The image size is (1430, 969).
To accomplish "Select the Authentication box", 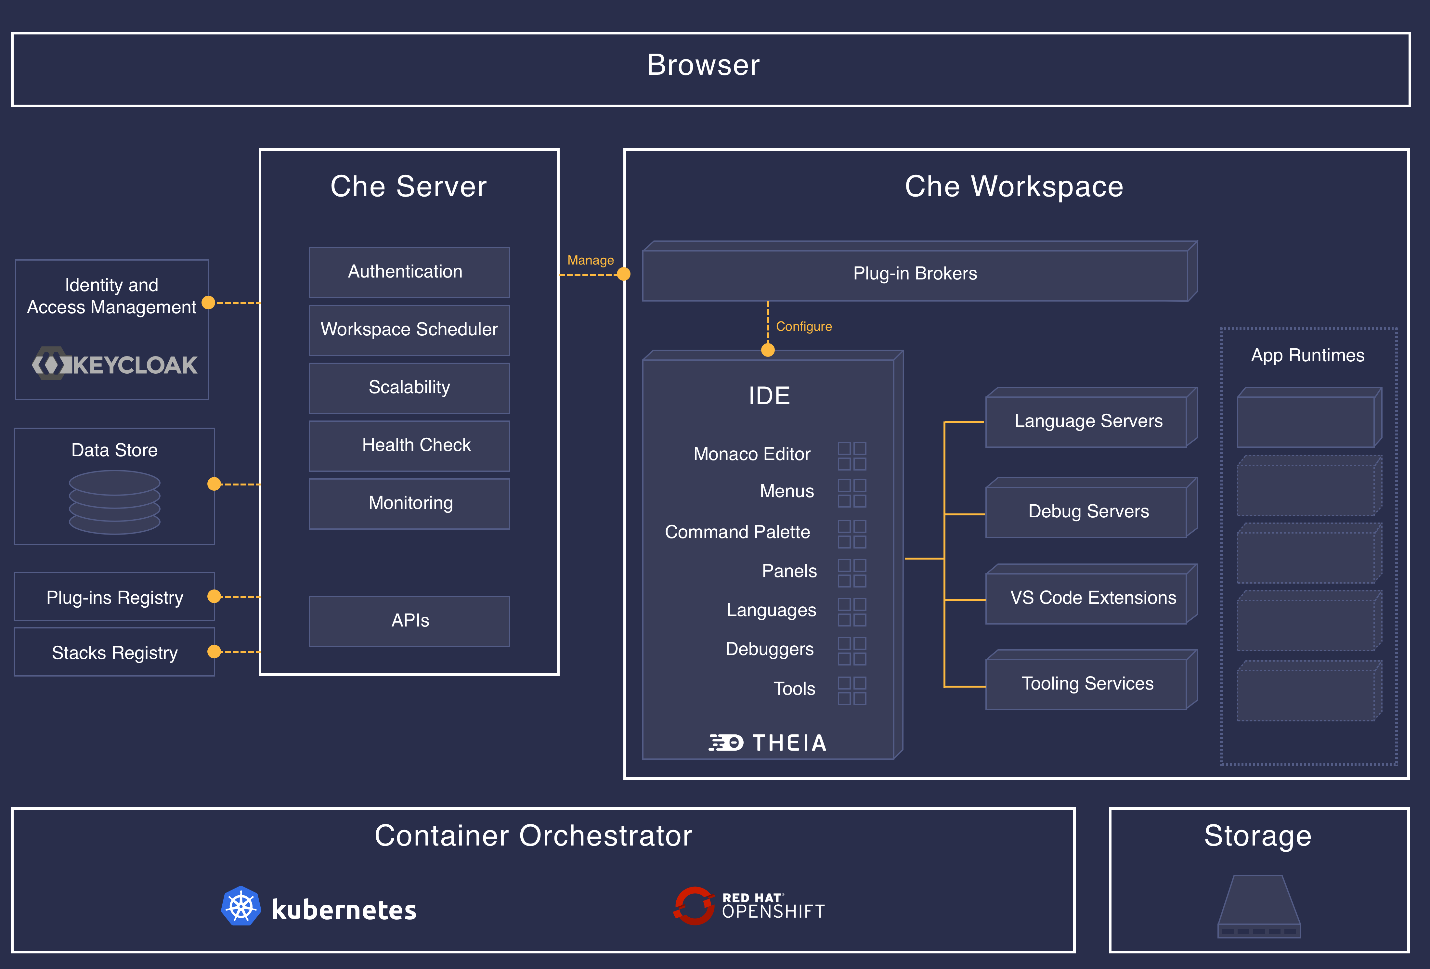I will click(409, 272).
